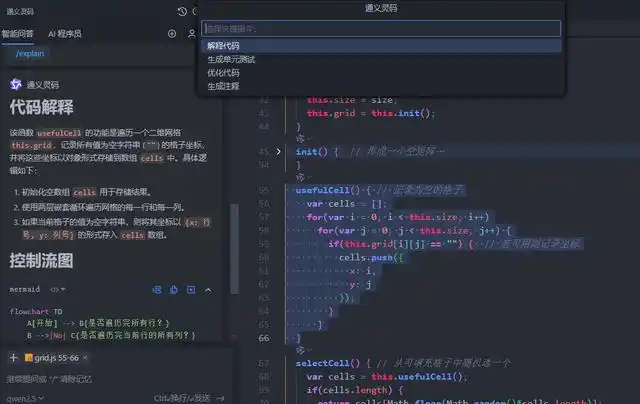Image resolution: width=640 pixels, height=404 pixels.
Task: Click the line 'this.grid = this.init();'
Action: [x=371, y=113]
